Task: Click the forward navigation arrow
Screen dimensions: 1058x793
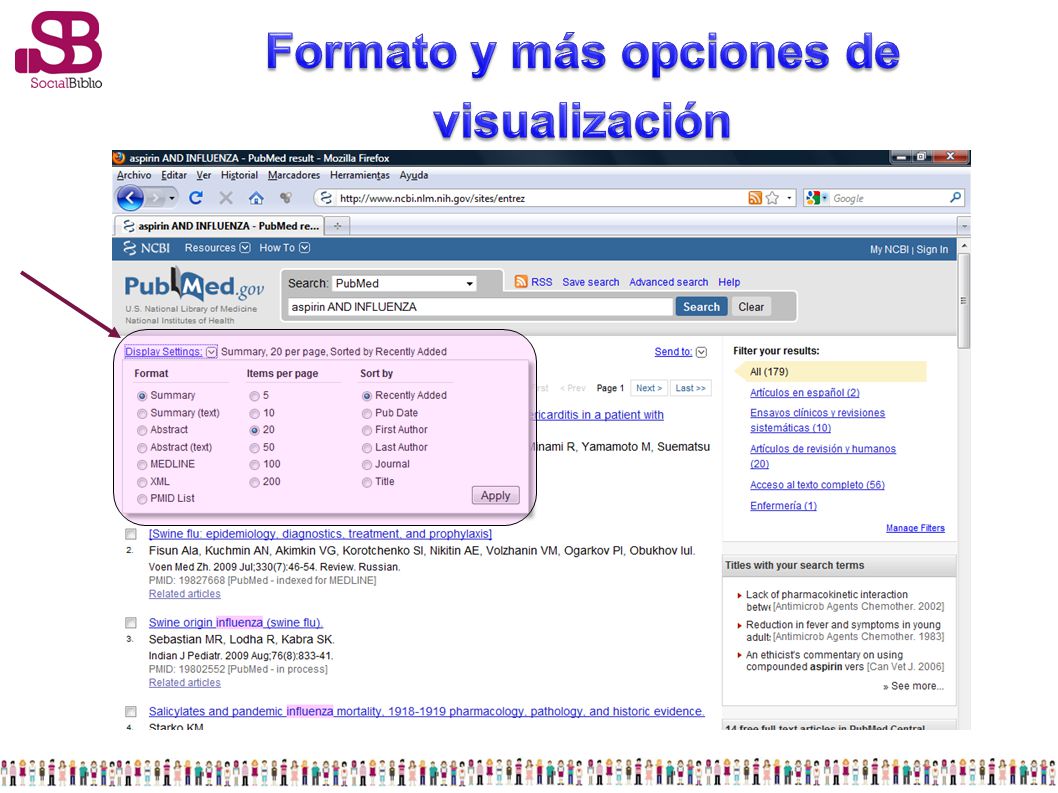Action: pyautogui.click(x=156, y=198)
